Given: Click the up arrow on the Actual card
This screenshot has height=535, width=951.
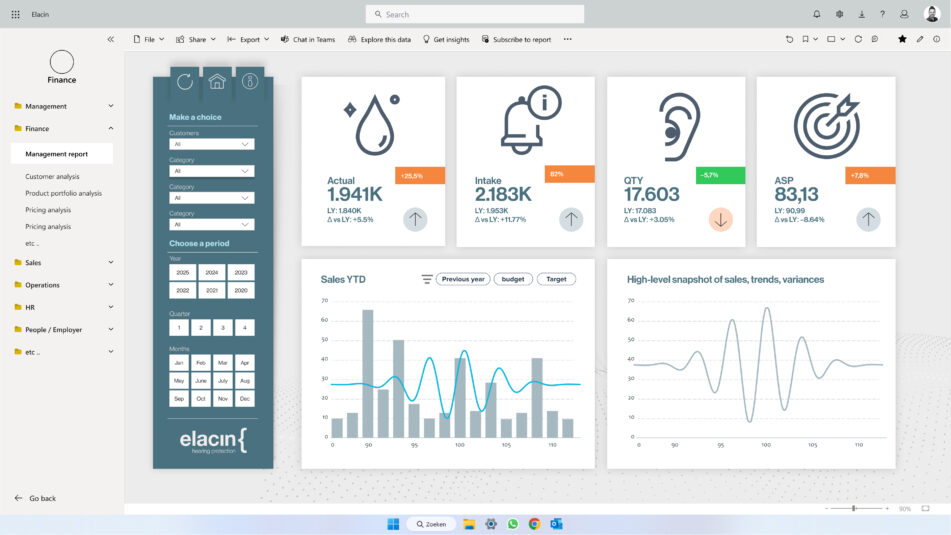Looking at the screenshot, I should tap(416, 220).
